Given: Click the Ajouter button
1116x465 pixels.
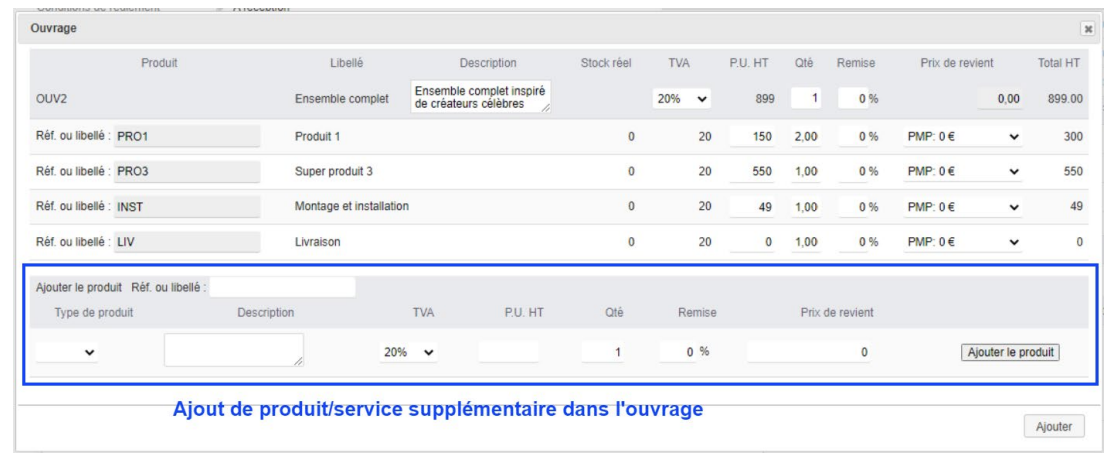Looking at the screenshot, I should pyautogui.click(x=1054, y=427).
